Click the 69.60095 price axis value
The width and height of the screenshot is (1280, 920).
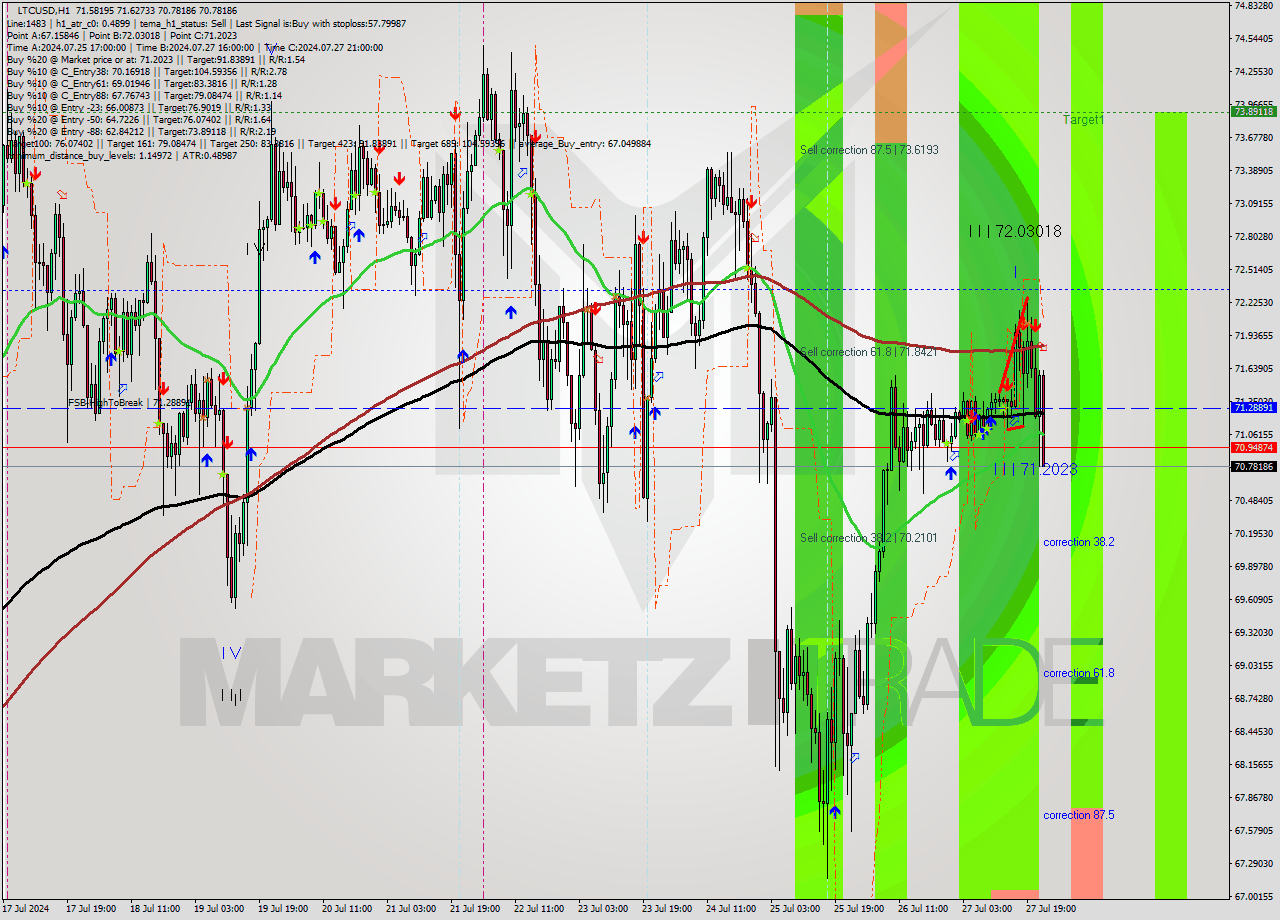pyautogui.click(x=1254, y=599)
